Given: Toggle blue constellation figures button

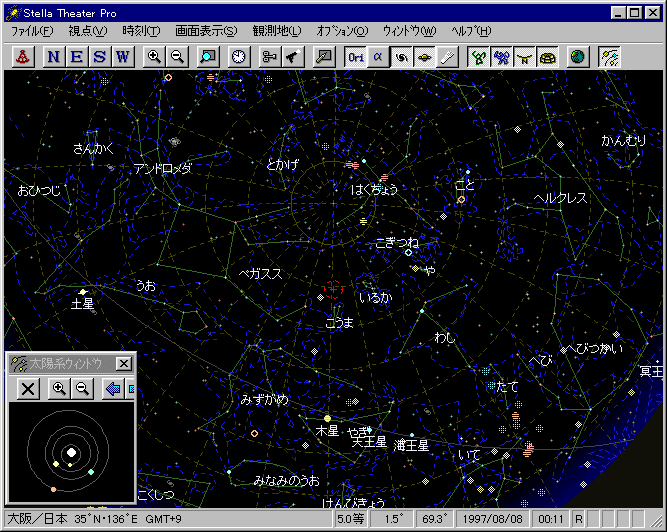Looking at the screenshot, I should 501,57.
